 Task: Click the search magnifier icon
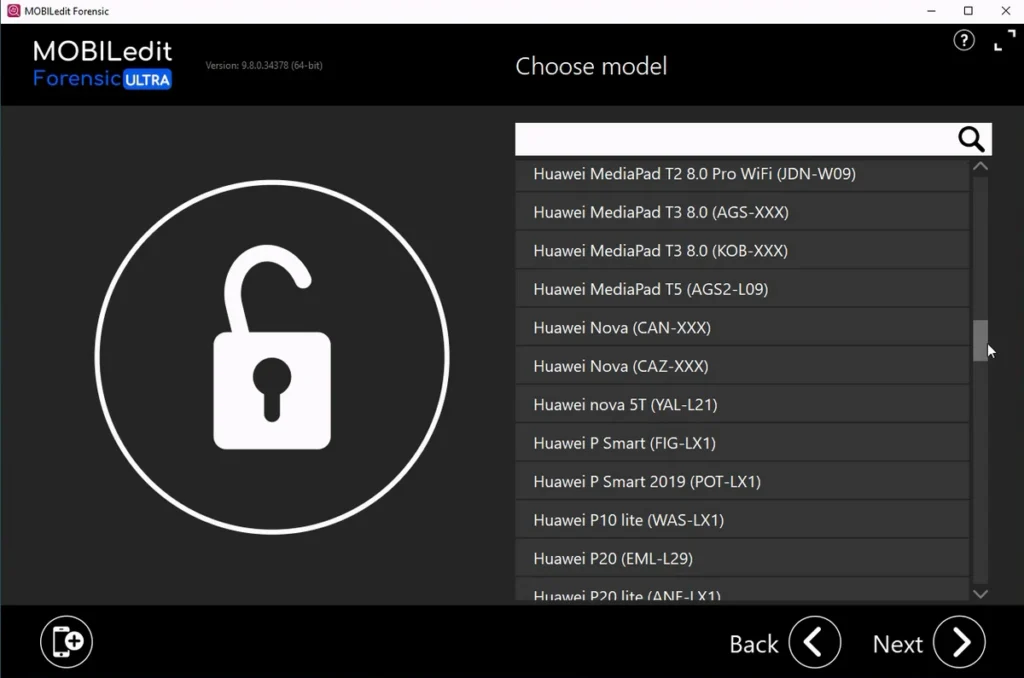[970, 139]
